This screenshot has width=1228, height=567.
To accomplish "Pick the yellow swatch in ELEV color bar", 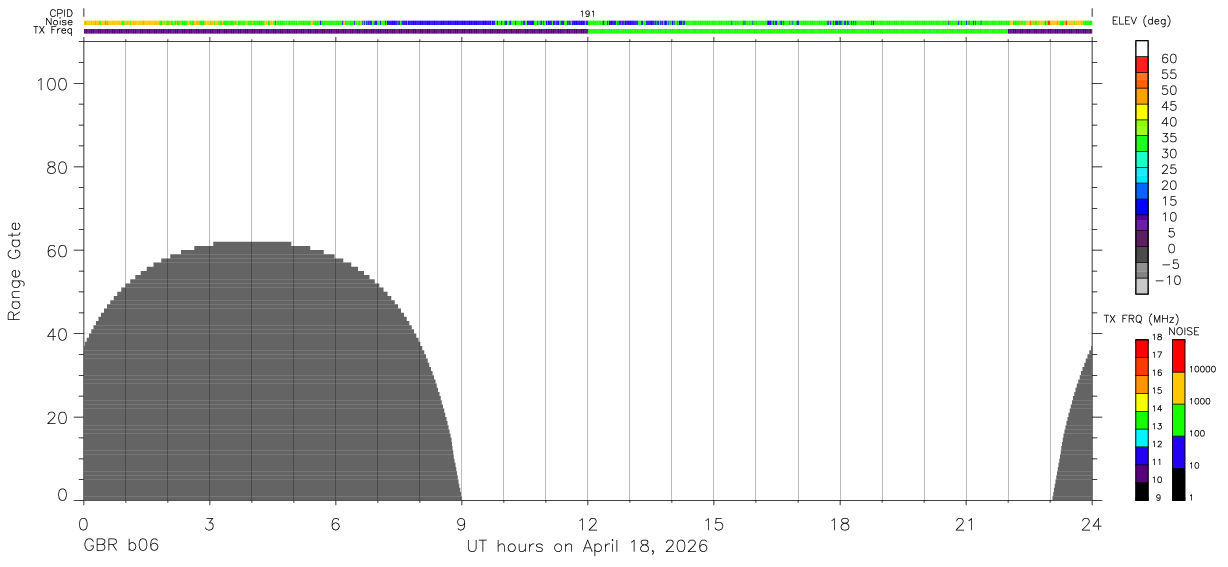I will pos(1142,112).
